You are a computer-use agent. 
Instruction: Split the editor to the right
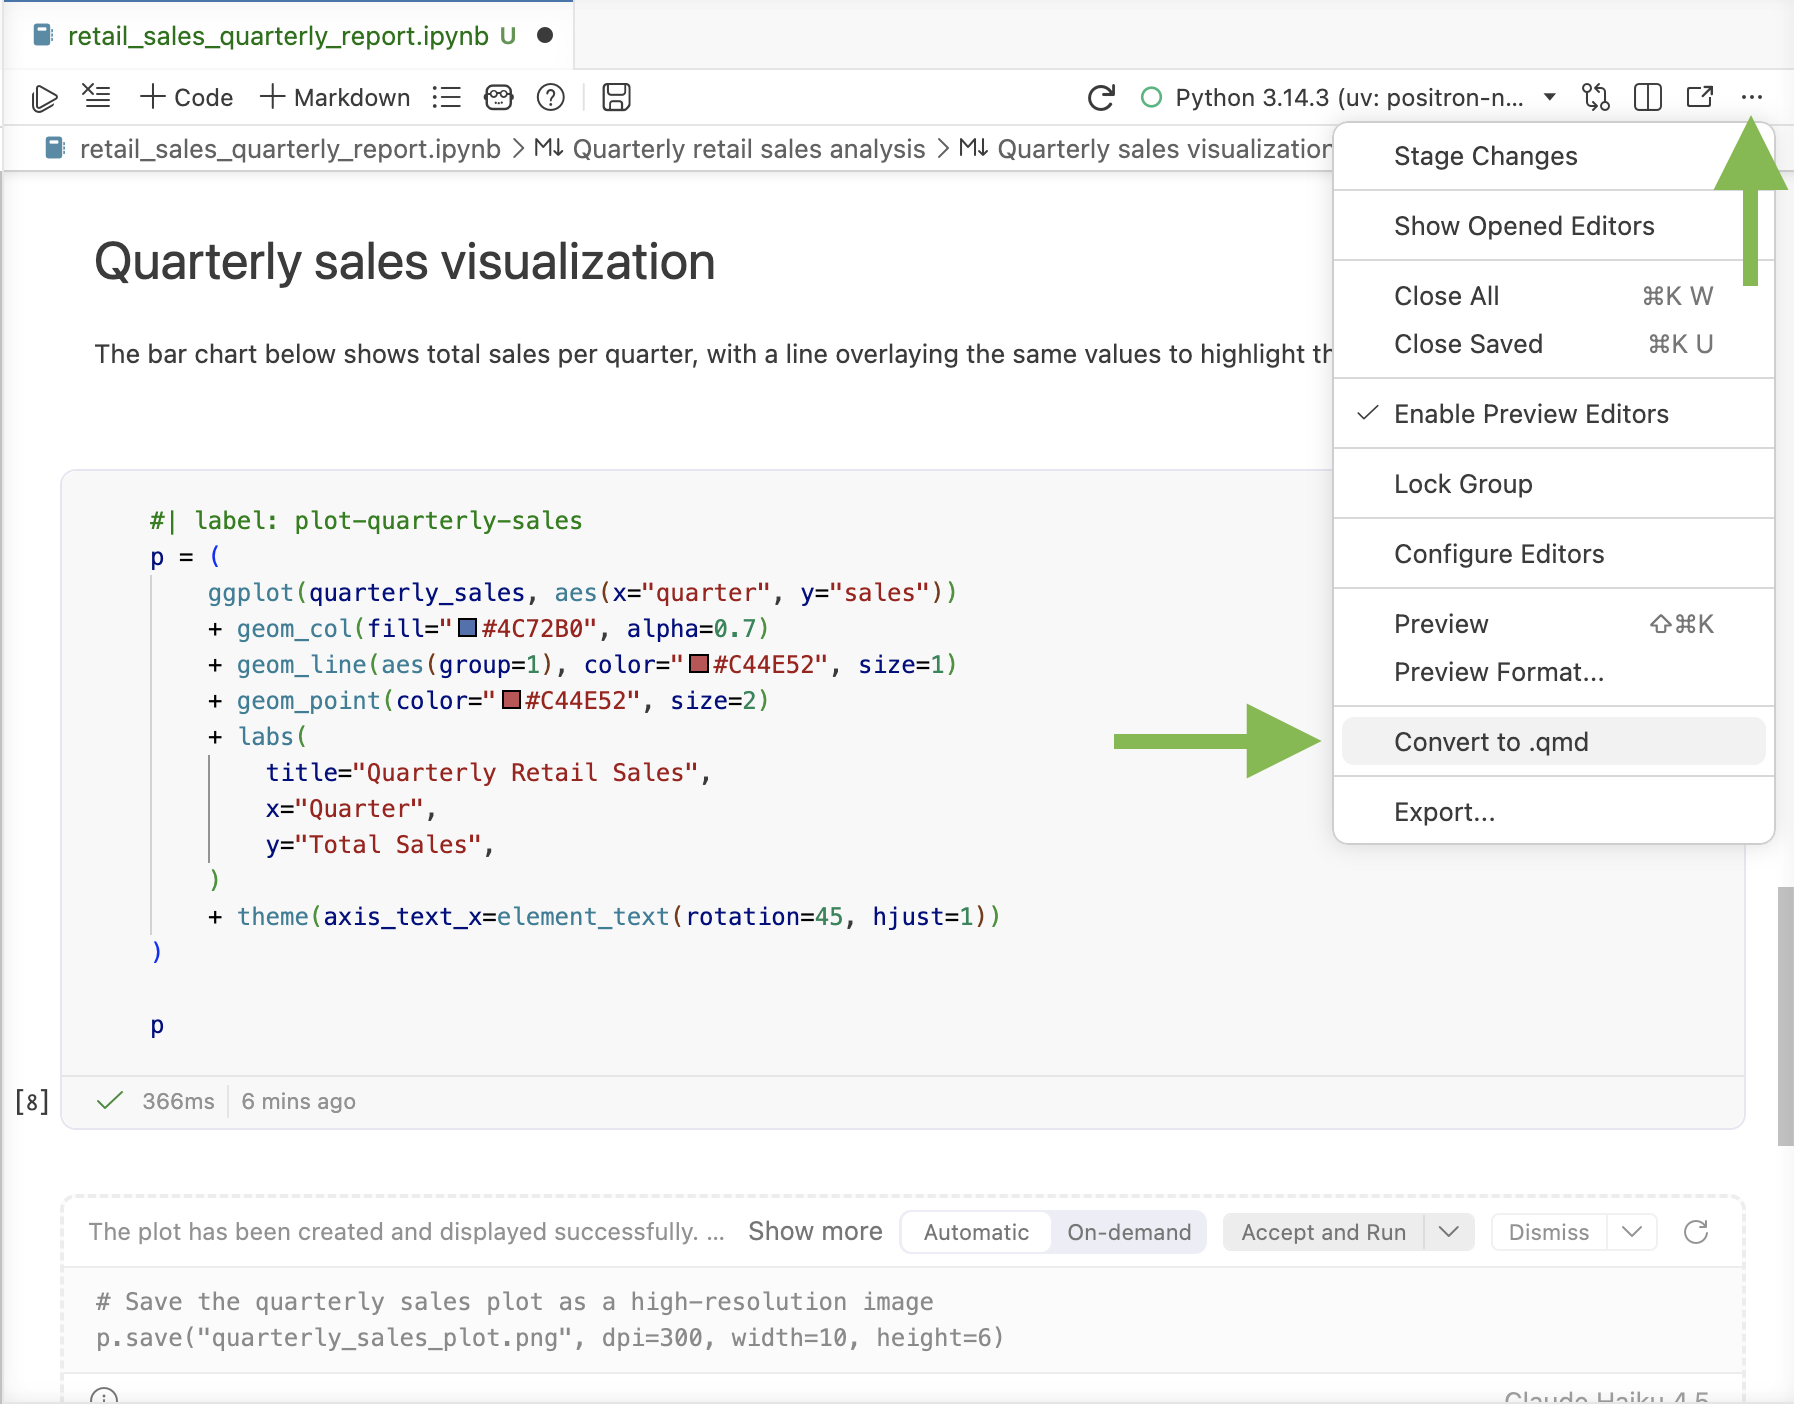pos(1648,97)
